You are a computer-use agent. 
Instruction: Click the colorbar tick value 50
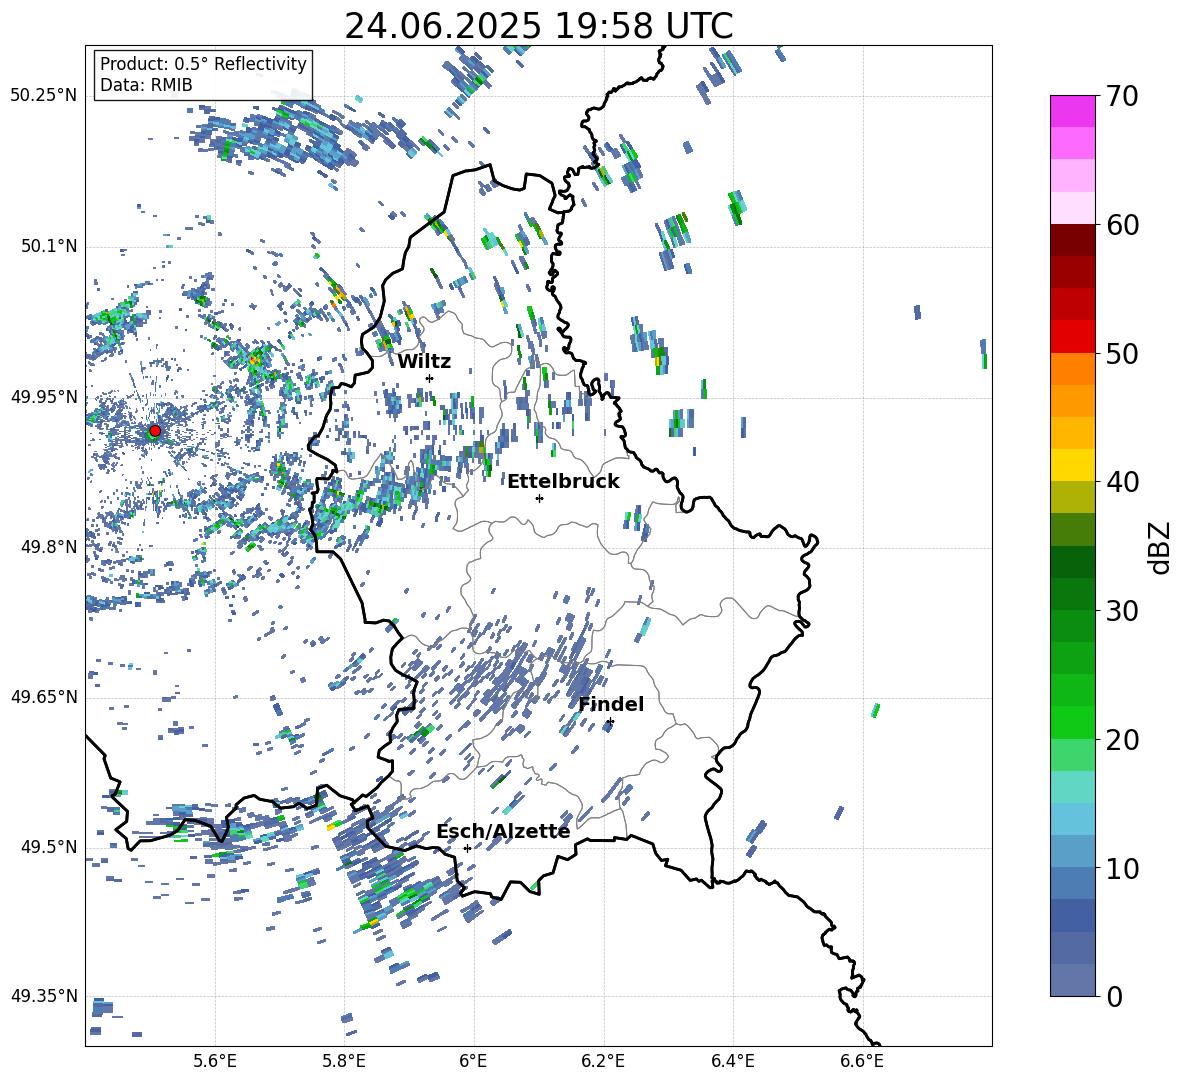(1122, 354)
